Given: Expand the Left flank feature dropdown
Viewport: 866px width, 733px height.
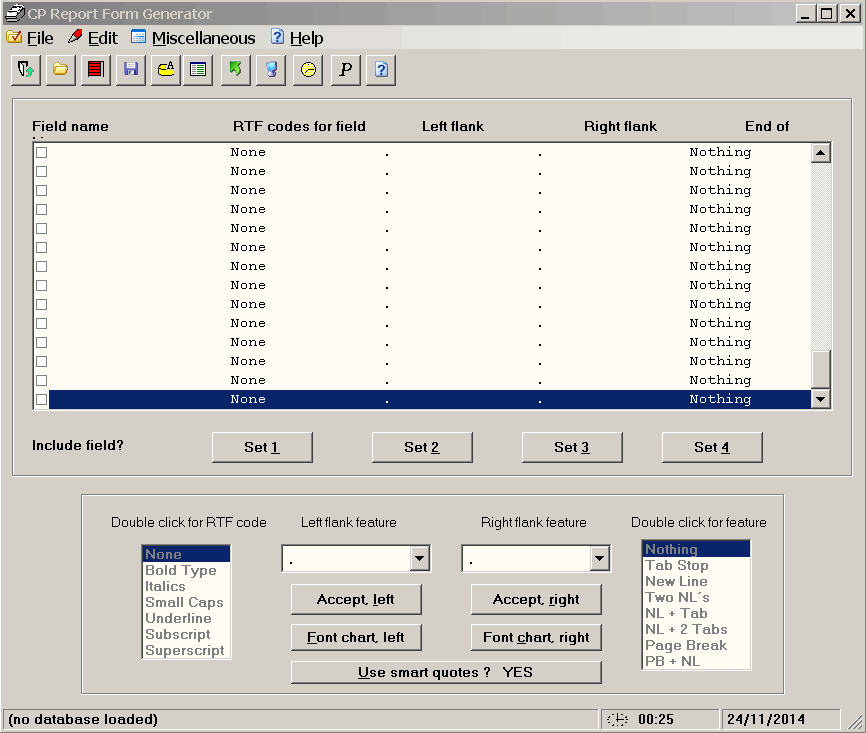Looking at the screenshot, I should pyautogui.click(x=420, y=559).
